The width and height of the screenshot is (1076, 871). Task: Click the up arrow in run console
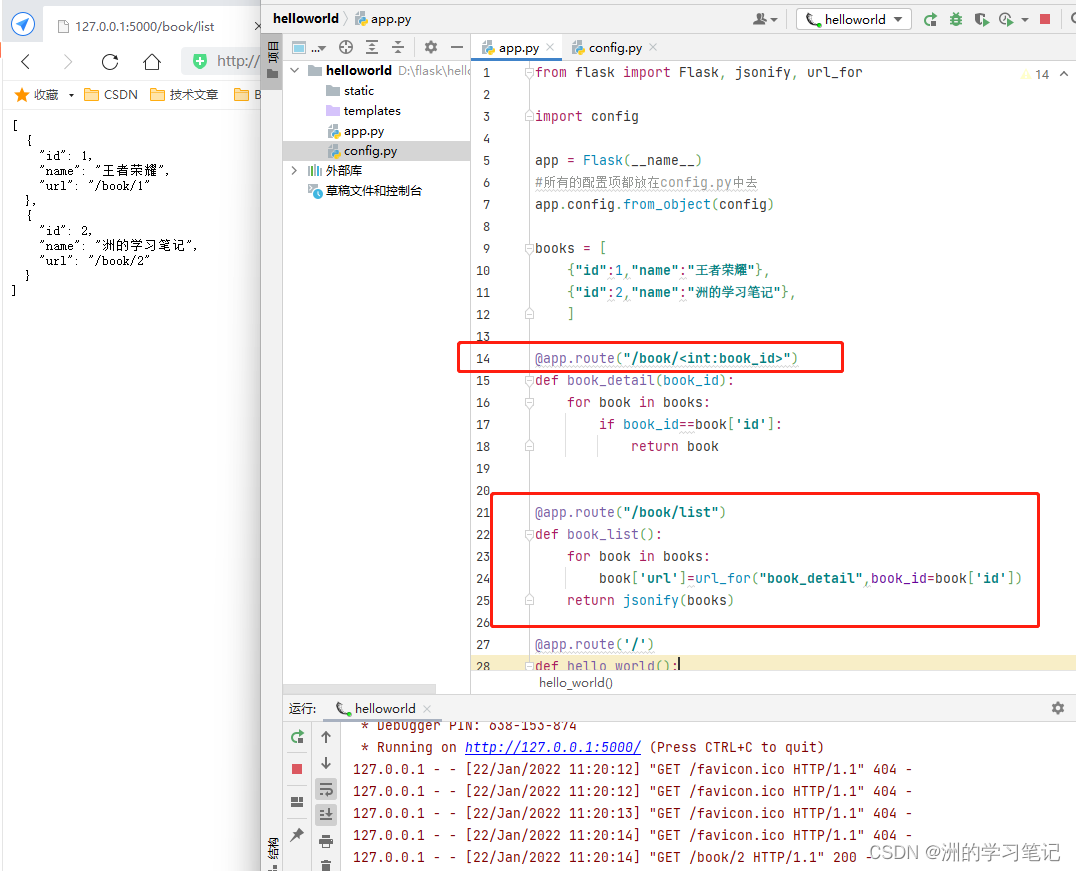point(326,737)
